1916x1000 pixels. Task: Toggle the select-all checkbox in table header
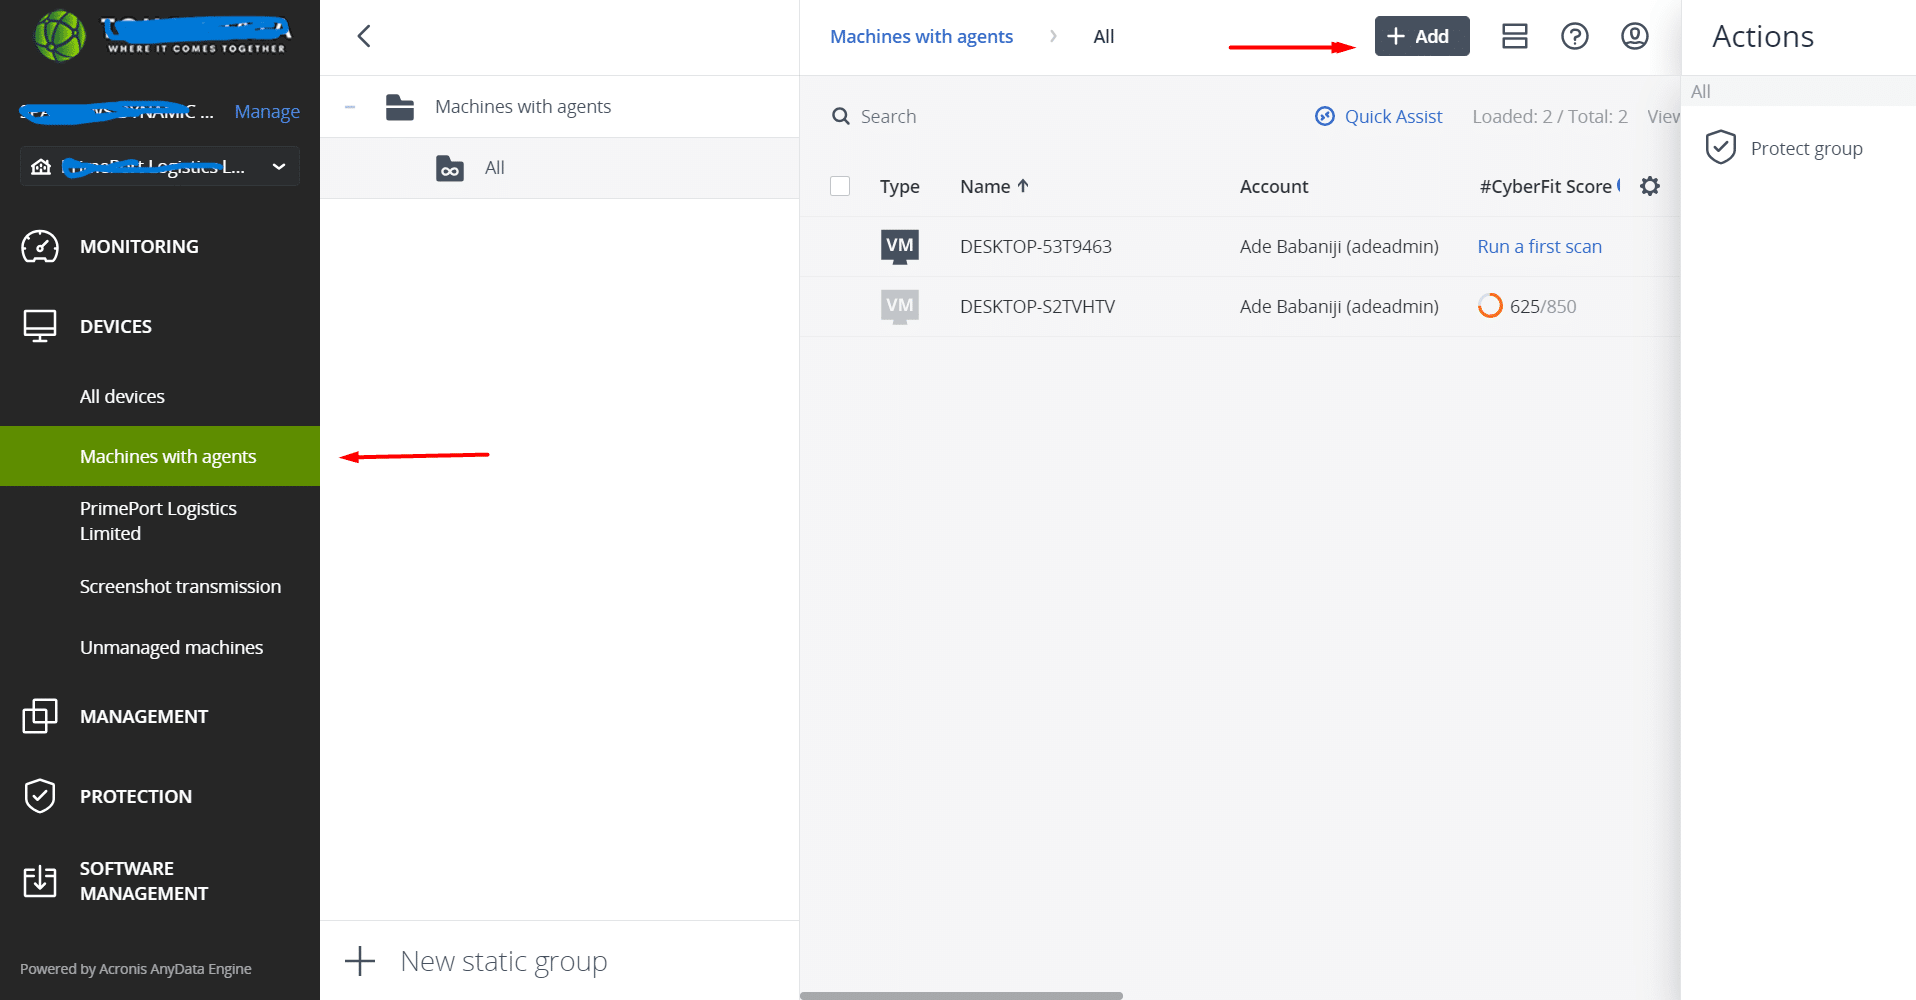[840, 186]
